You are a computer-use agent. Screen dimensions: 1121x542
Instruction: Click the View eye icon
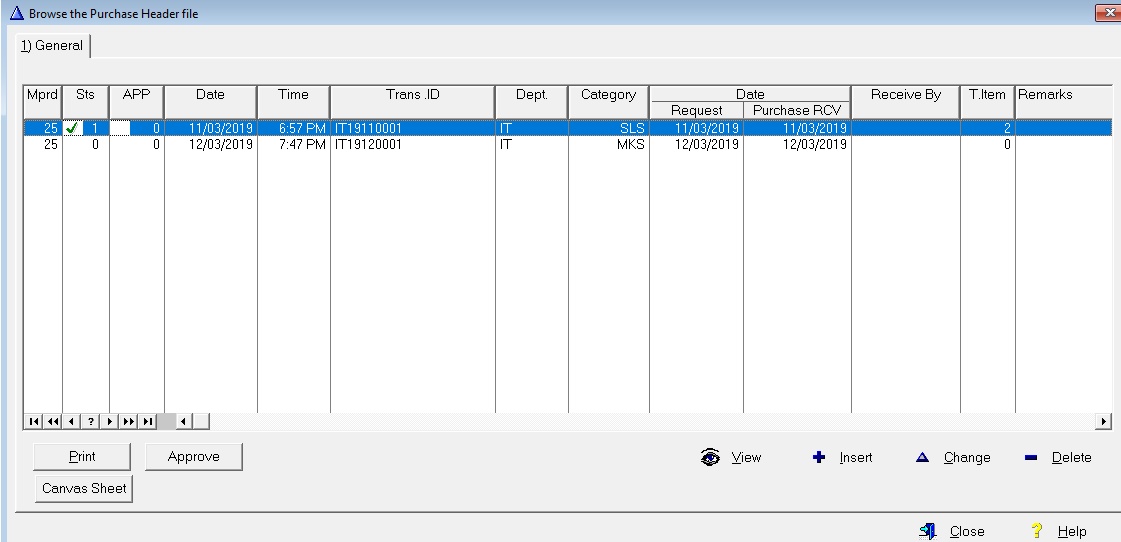[x=711, y=458]
